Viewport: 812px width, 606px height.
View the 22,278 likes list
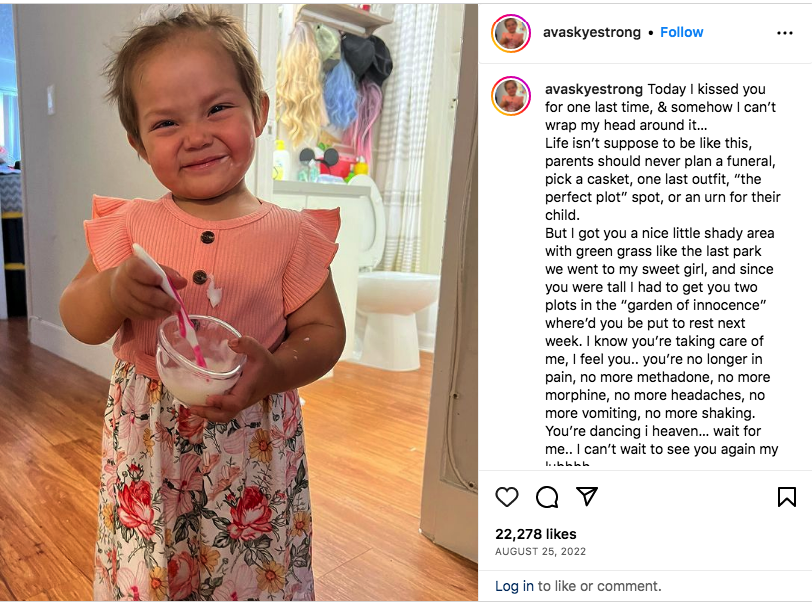point(535,534)
